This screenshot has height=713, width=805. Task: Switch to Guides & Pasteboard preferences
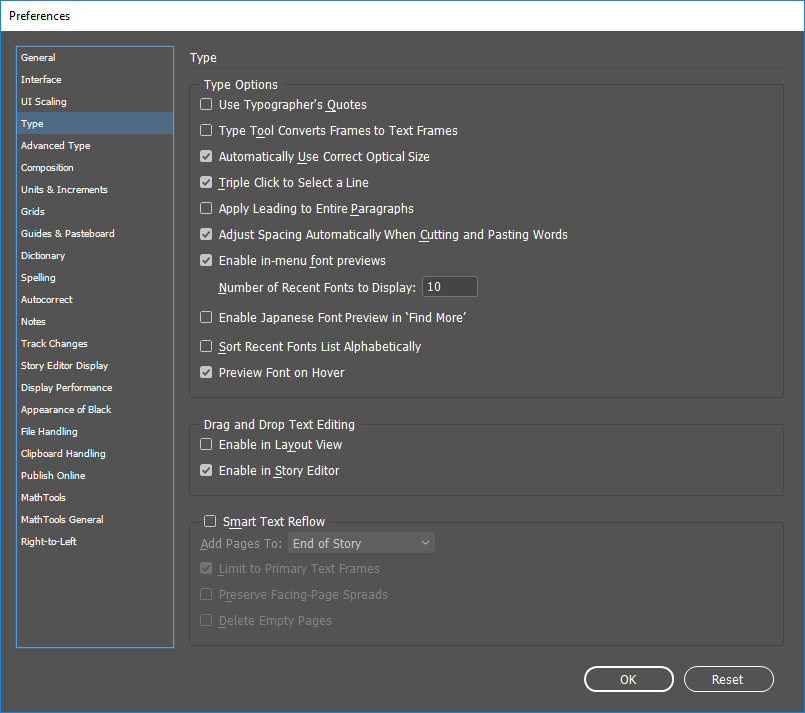68,234
